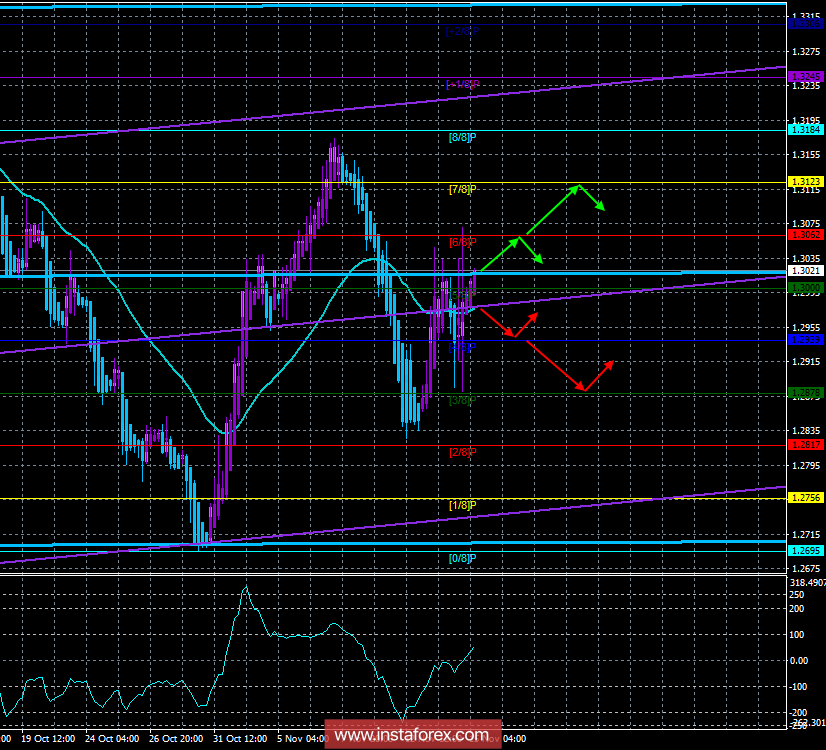Click the [+2/8]P Murray level label

point(463,32)
